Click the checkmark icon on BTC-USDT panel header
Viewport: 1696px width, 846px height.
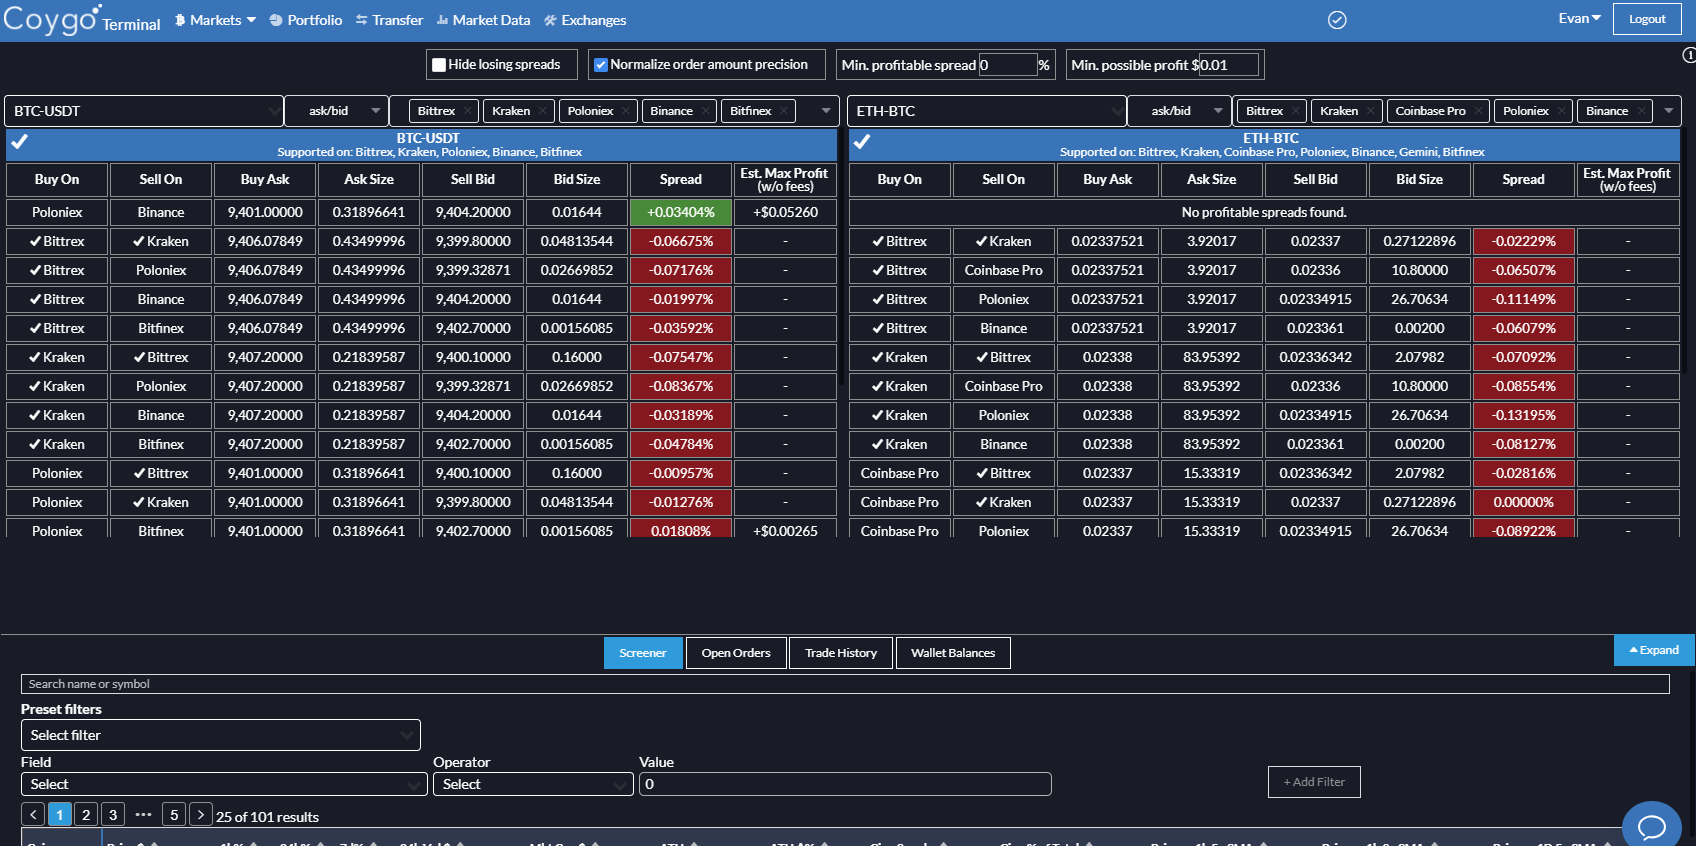(19, 142)
